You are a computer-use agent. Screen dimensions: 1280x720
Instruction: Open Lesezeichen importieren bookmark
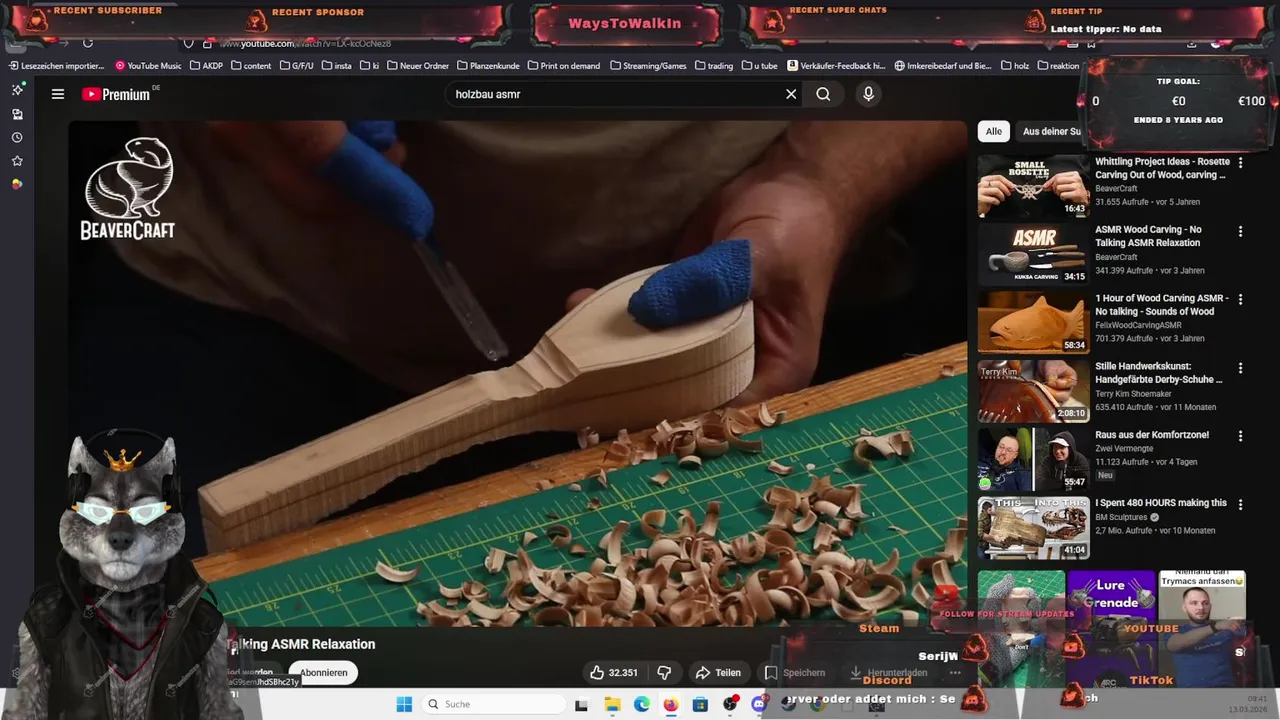pyautogui.click(x=57, y=66)
